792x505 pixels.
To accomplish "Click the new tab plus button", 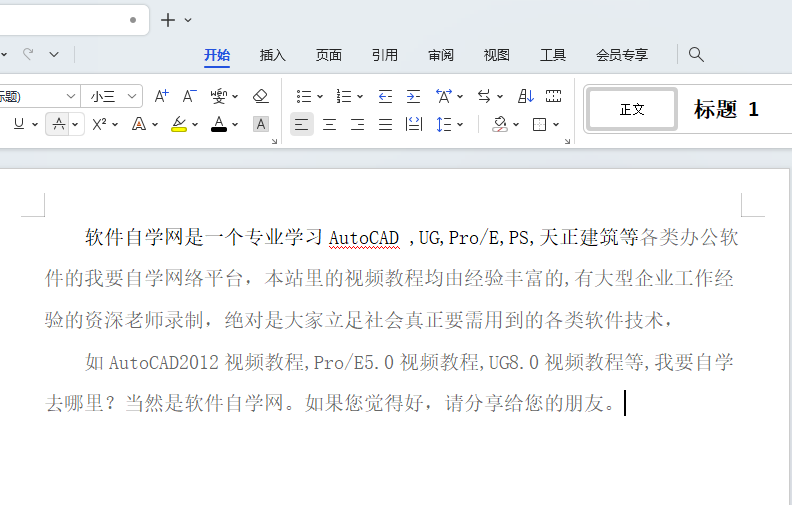I will [x=168, y=20].
